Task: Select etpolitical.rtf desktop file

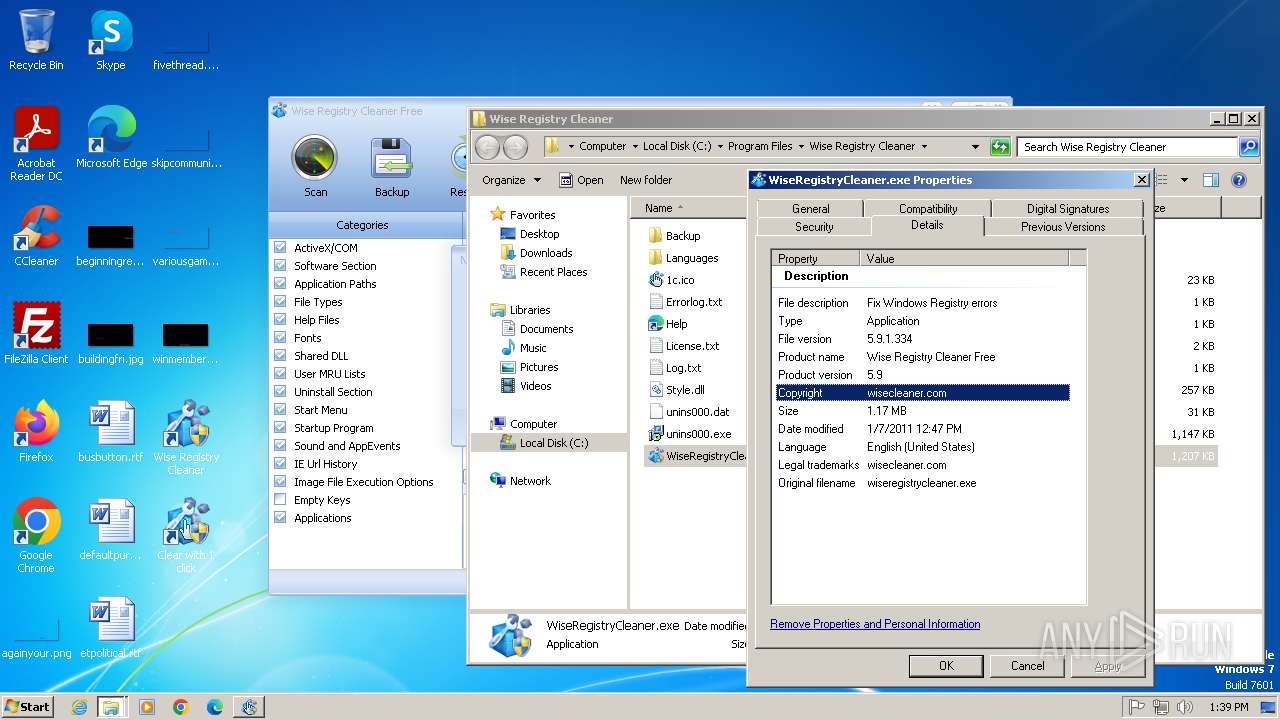Action: coord(111,628)
